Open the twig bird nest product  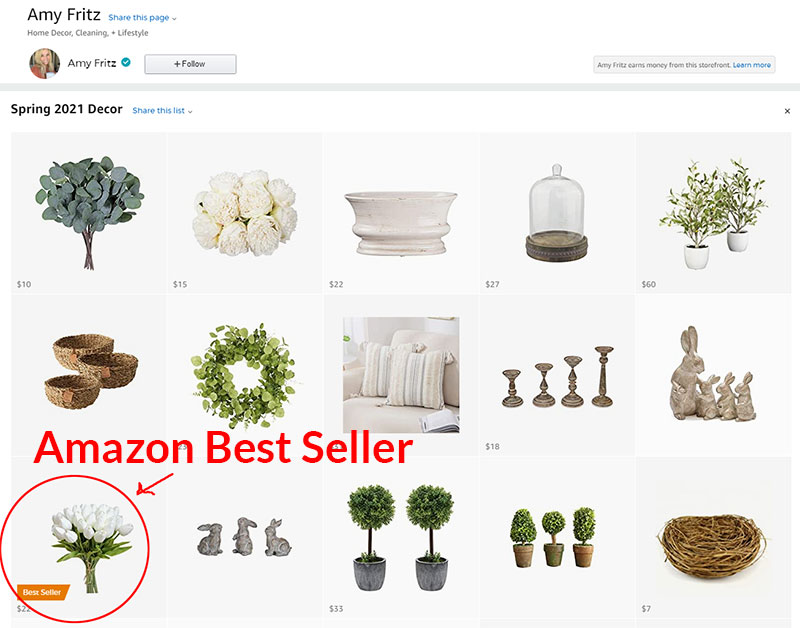click(x=713, y=537)
